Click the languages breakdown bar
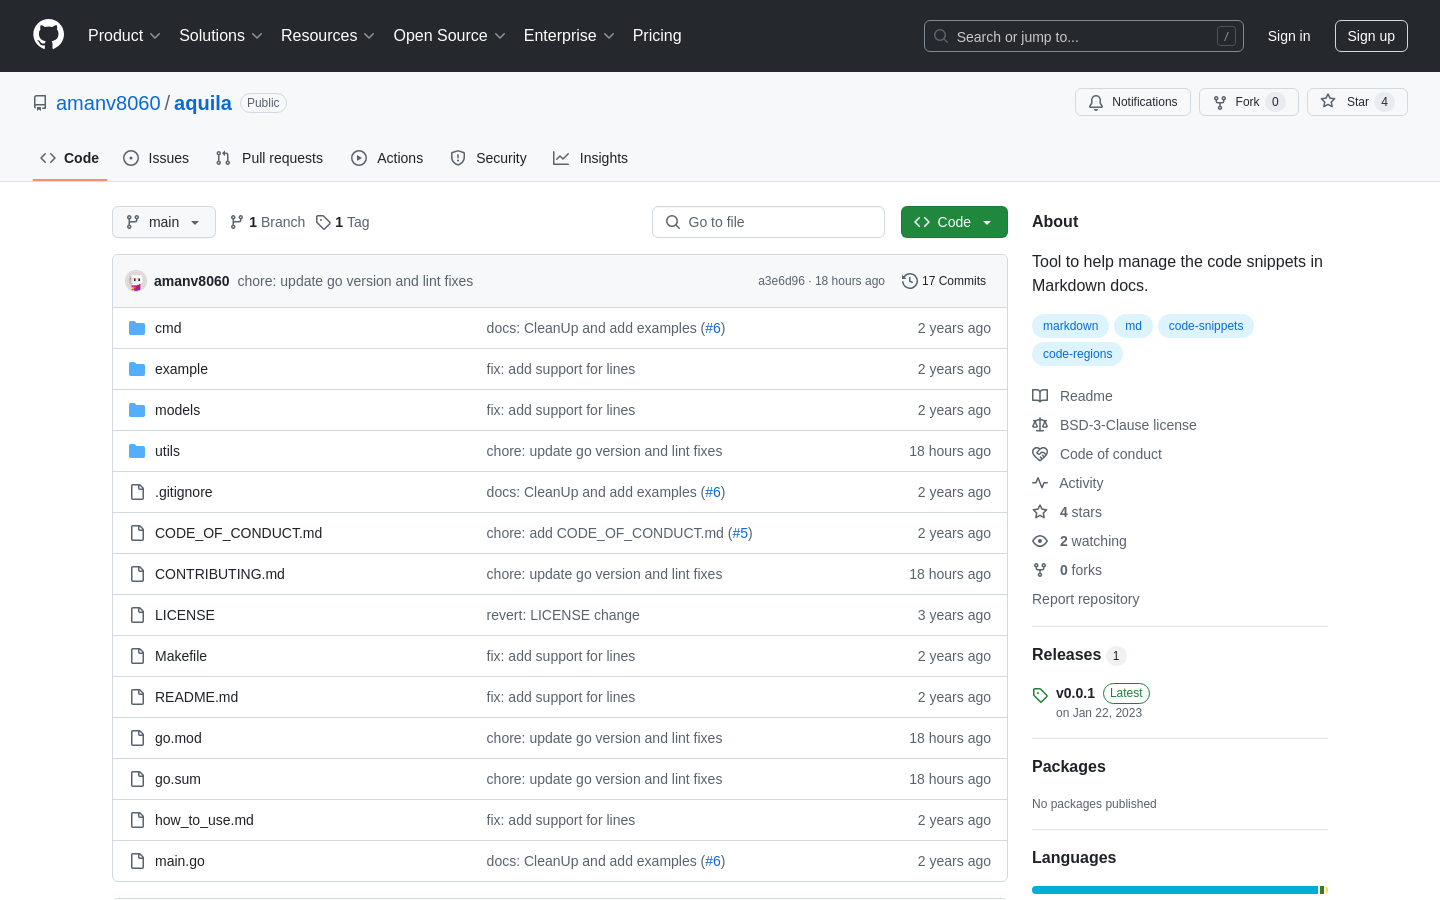The width and height of the screenshot is (1440, 900). [1180, 890]
